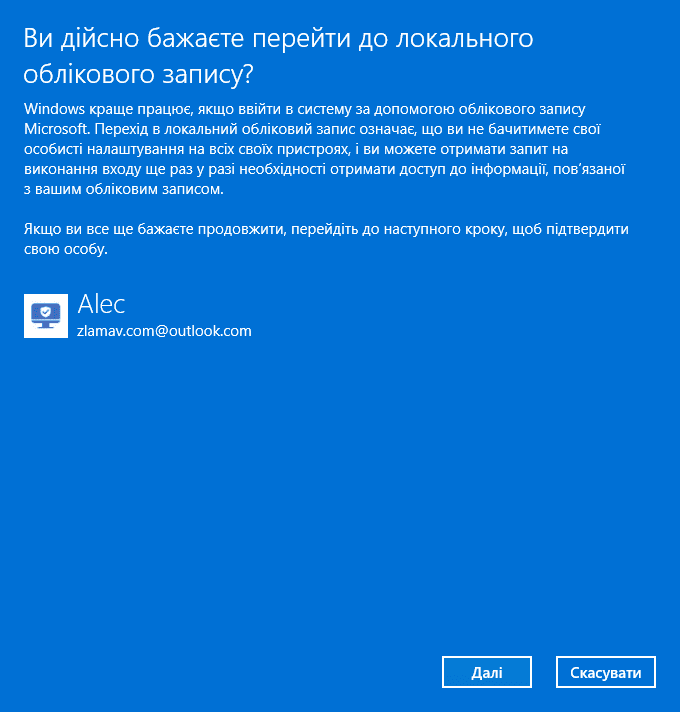The image size is (680, 712).
Task: Click the phrase 'наступного кроку' in the text
Action: (444, 229)
